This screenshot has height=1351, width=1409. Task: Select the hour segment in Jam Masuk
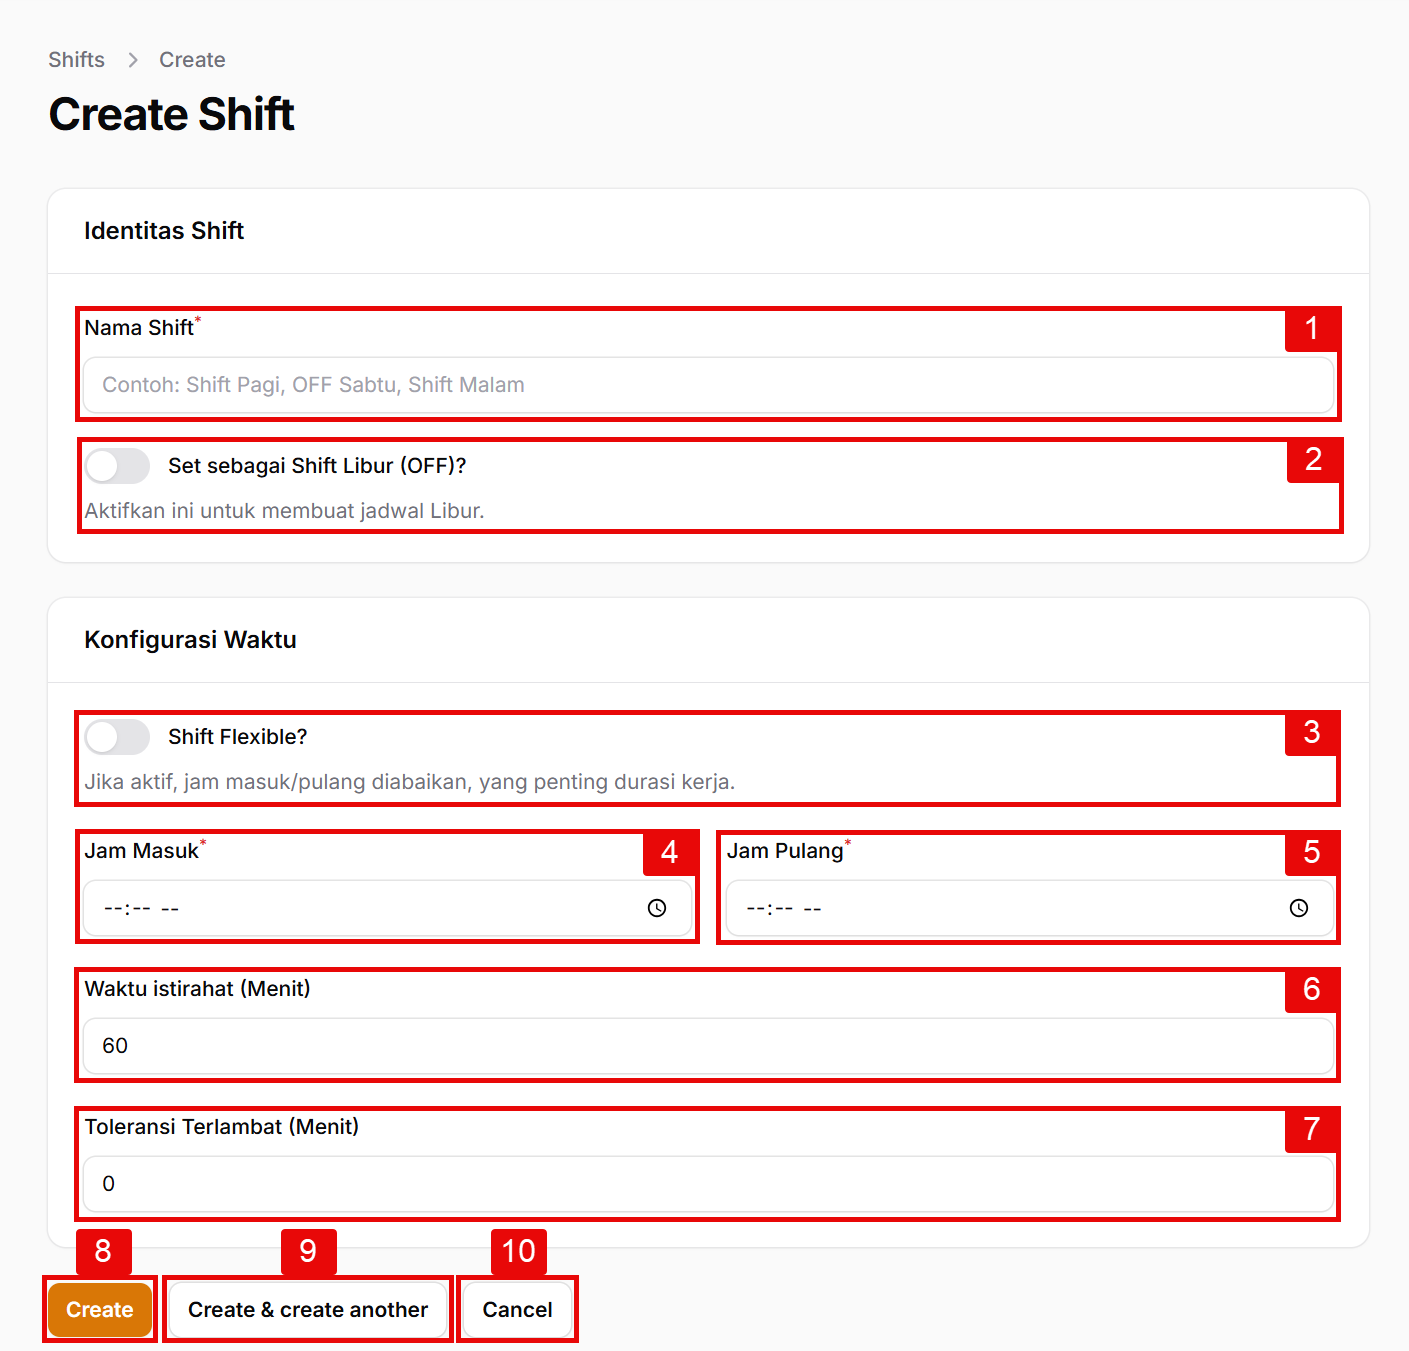pyautogui.click(x=113, y=909)
